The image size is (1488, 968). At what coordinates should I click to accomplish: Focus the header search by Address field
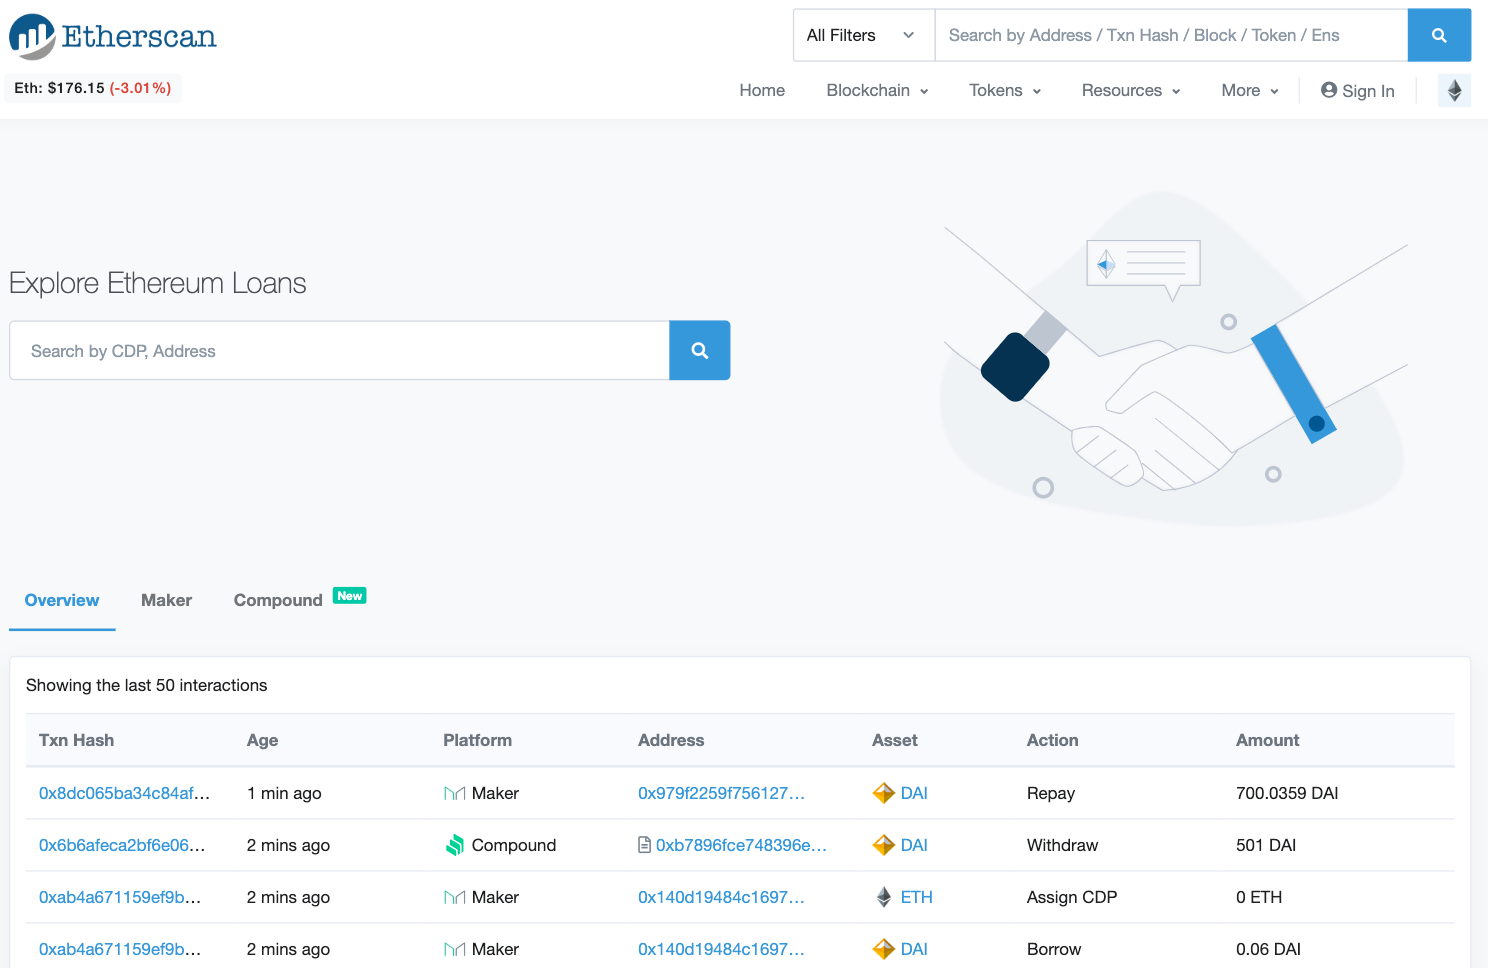(x=1171, y=35)
